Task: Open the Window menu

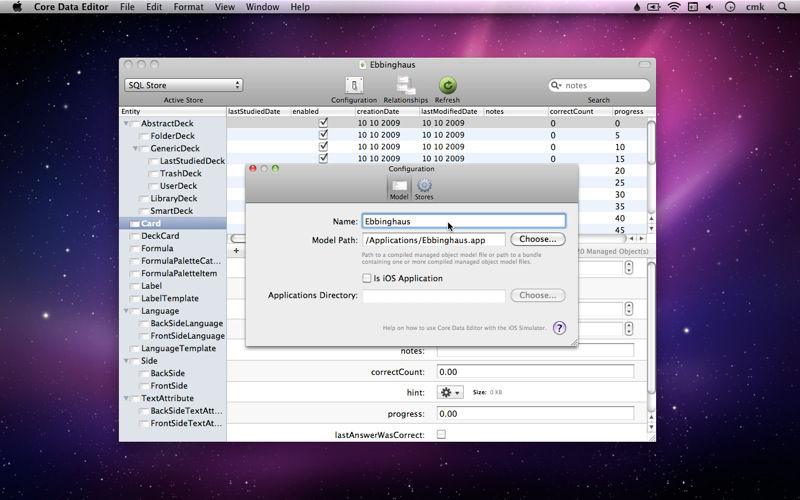Action: click(262, 7)
